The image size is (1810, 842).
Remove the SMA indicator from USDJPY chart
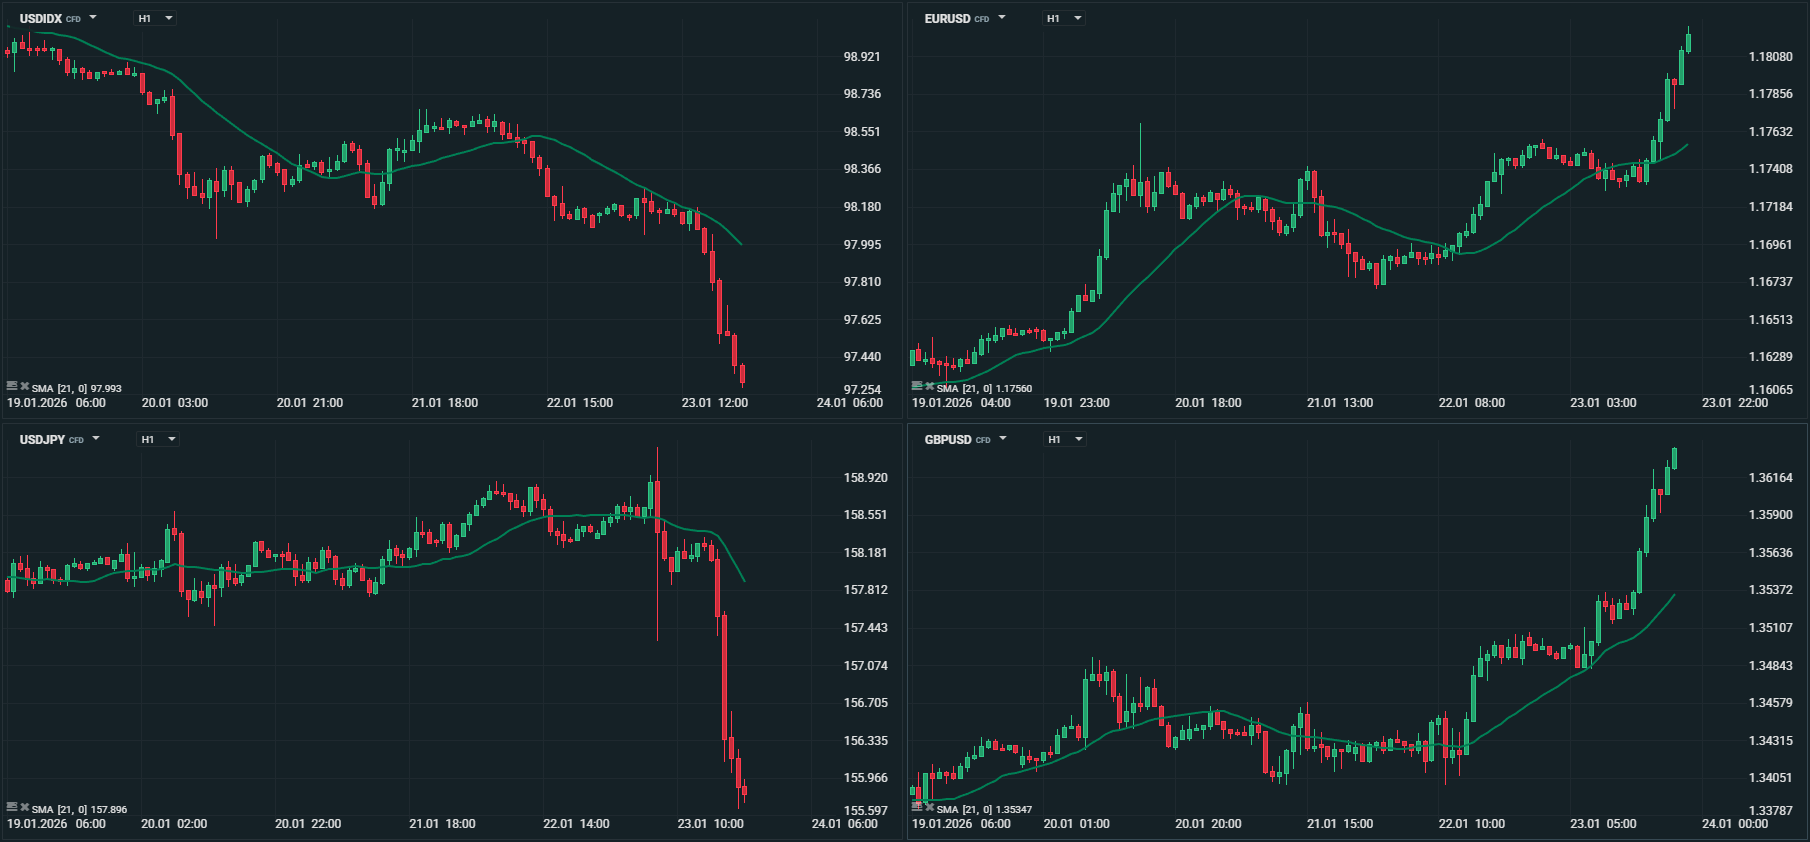point(25,807)
